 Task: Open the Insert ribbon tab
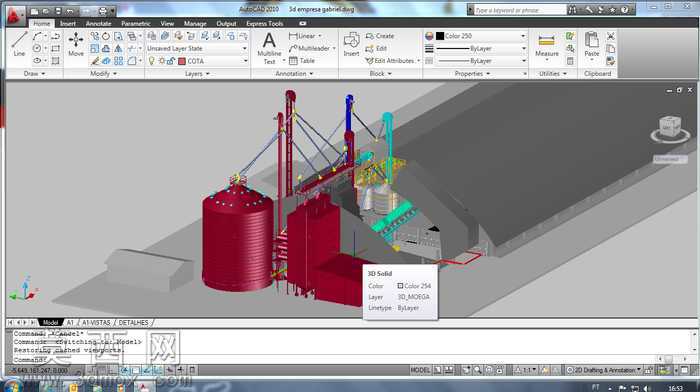68,24
